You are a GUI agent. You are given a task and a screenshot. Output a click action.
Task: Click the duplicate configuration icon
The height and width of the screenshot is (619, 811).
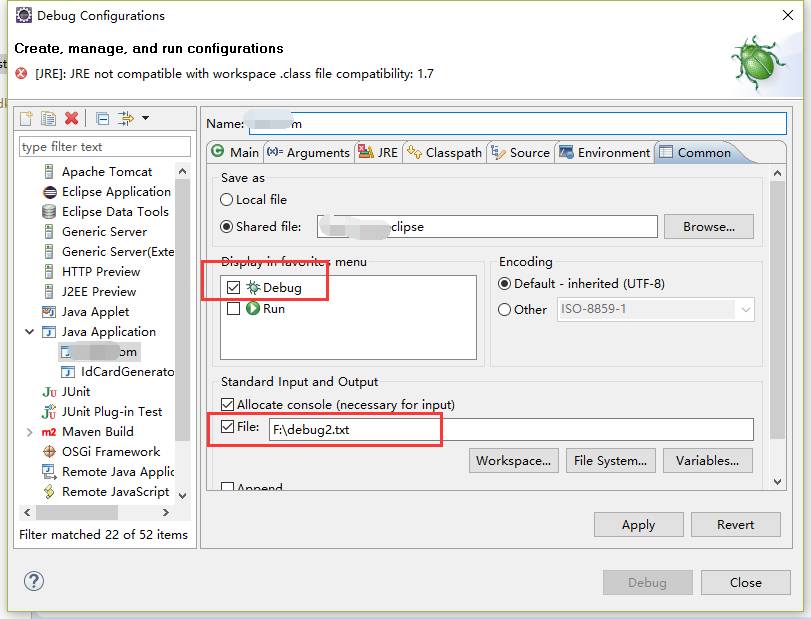48,118
